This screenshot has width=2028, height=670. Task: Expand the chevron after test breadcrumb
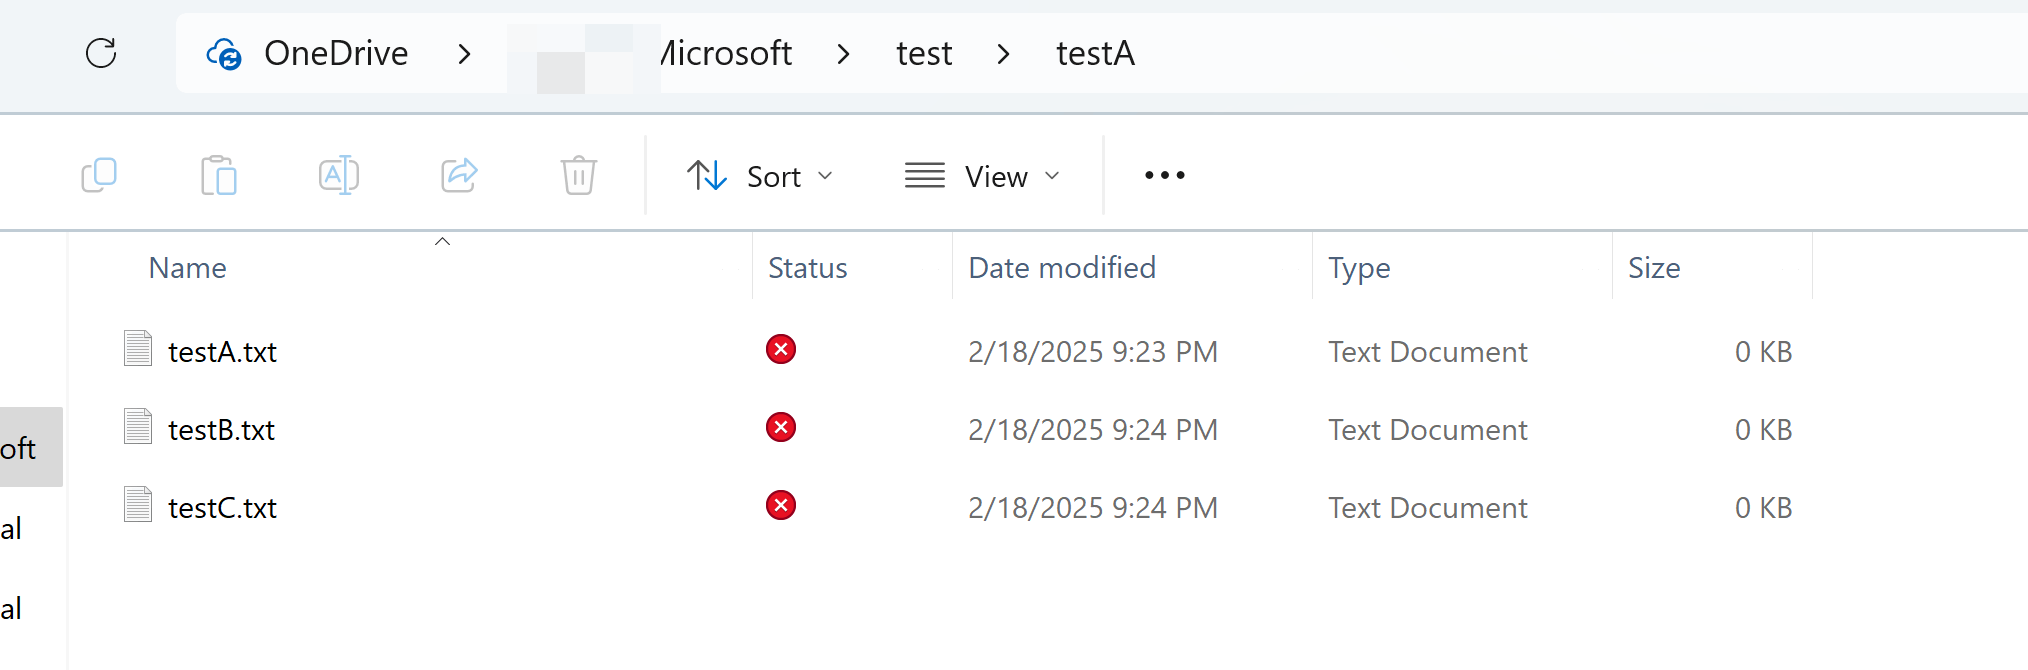(1003, 53)
